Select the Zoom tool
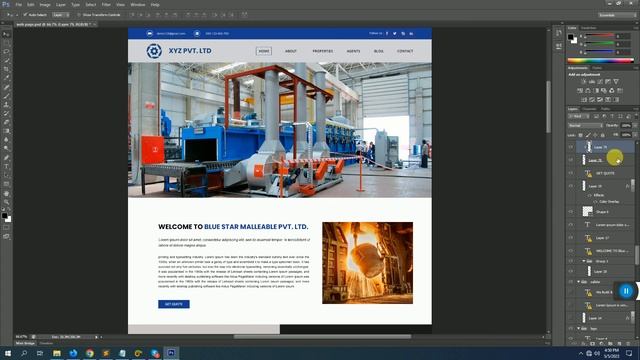 pyautogui.click(x=6, y=202)
